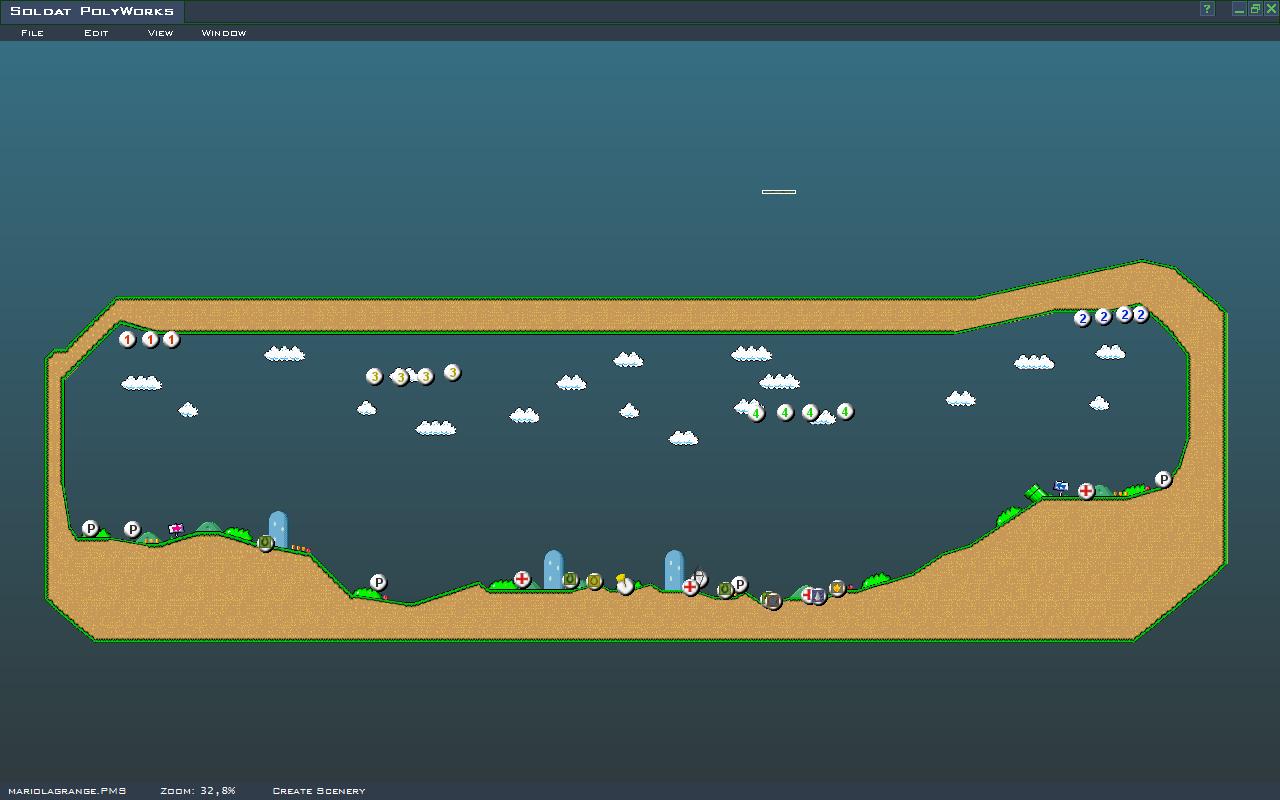Select the P marker on the far-right ledge
Screen dimensions: 1280x800
(x=1163, y=479)
